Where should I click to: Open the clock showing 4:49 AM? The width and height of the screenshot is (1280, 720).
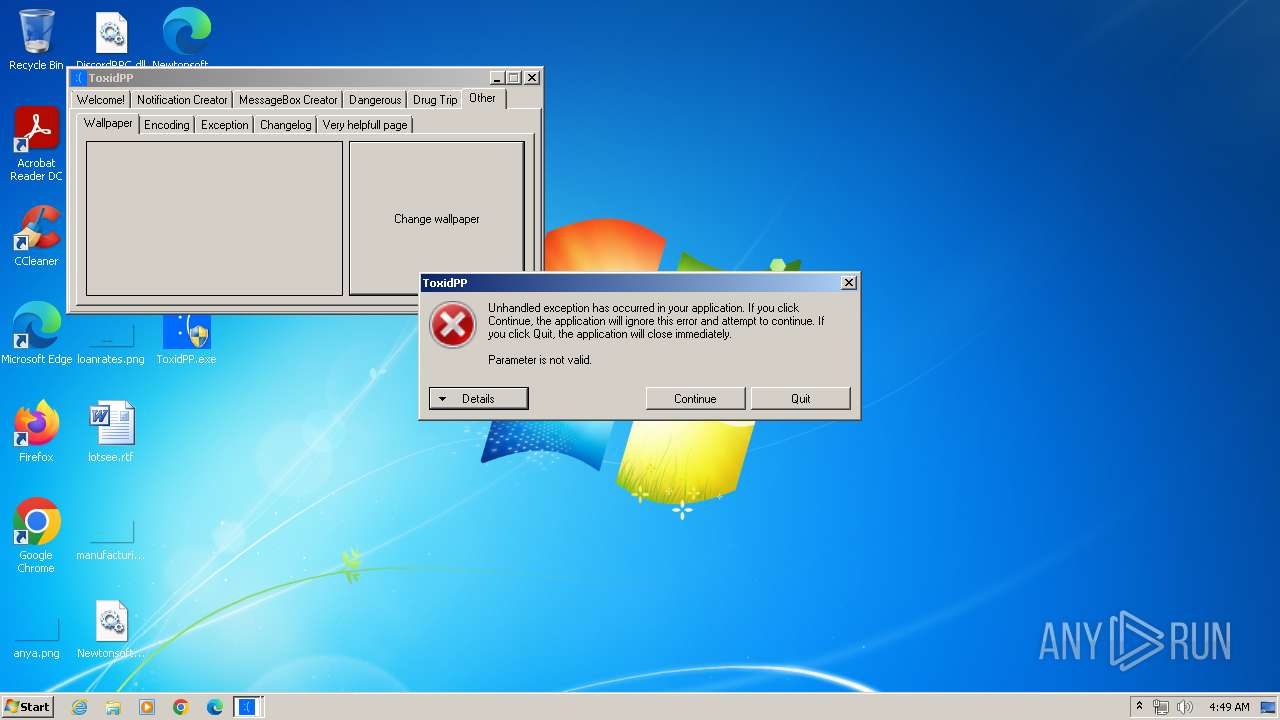(x=1229, y=707)
